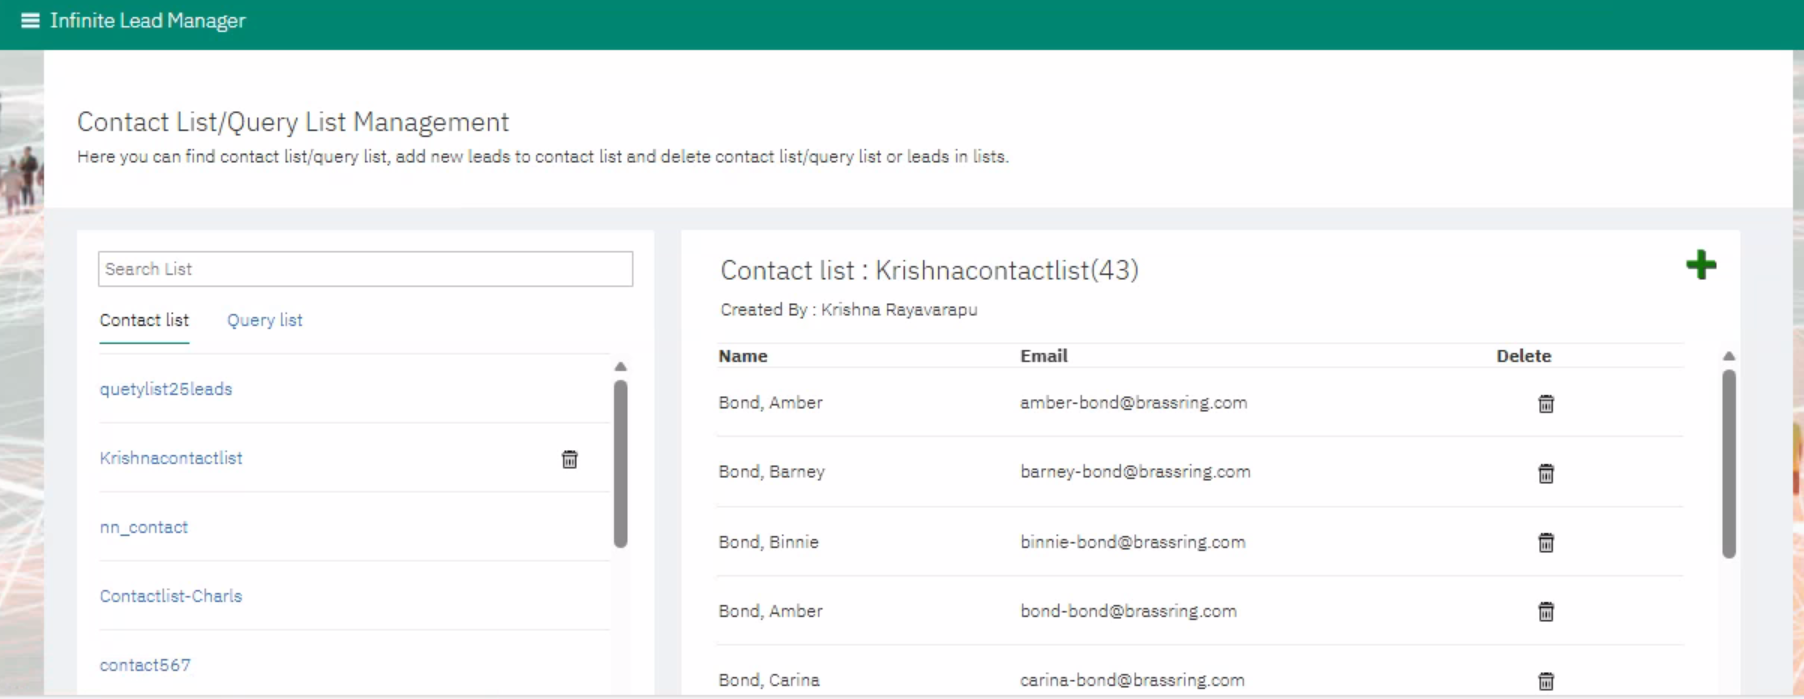Open the Contactlist-Charls list

click(x=171, y=596)
